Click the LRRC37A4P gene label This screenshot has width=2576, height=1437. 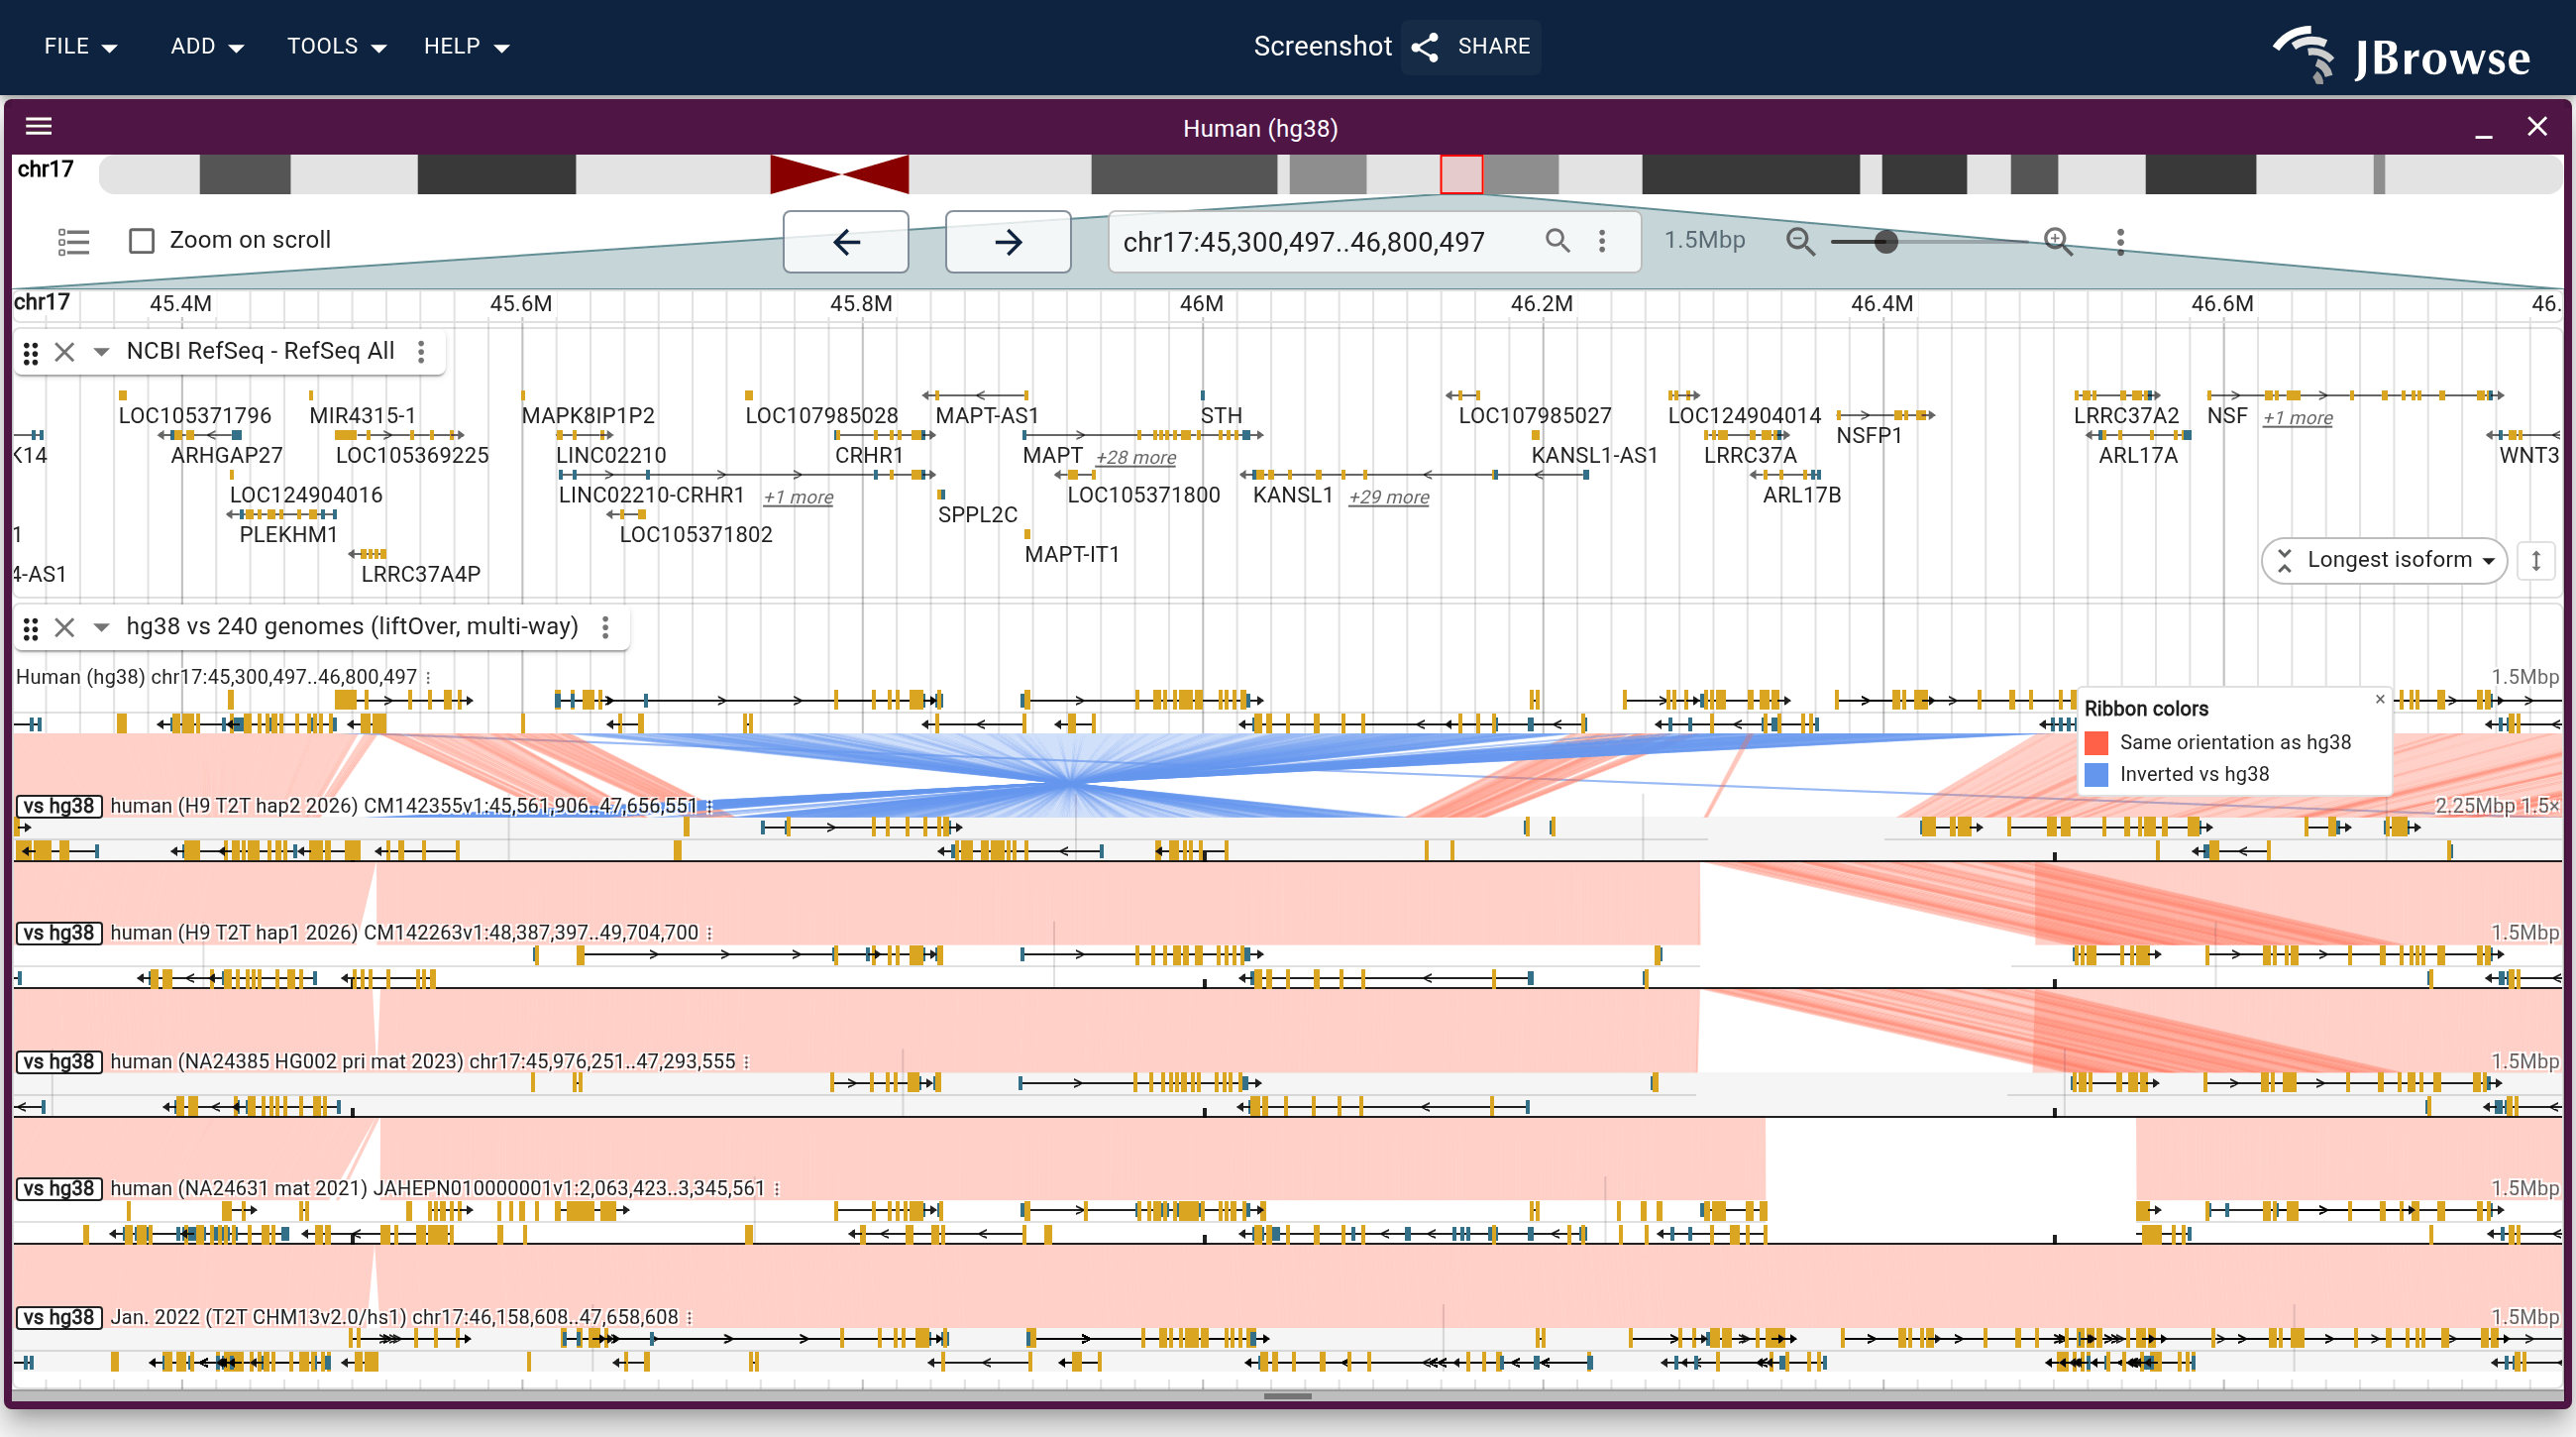point(421,574)
